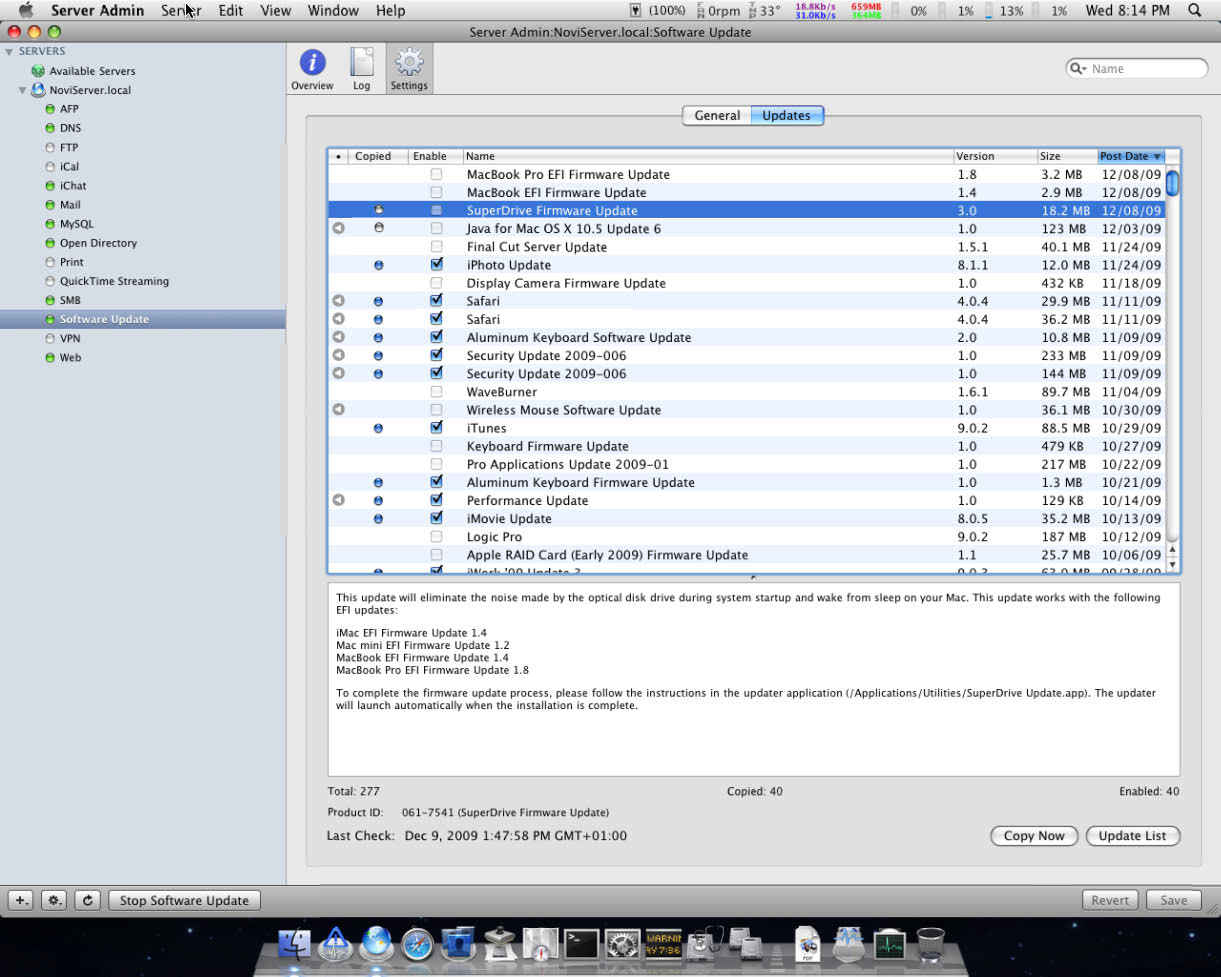
Task: Launch Finder from the Dock
Action: coord(294,943)
